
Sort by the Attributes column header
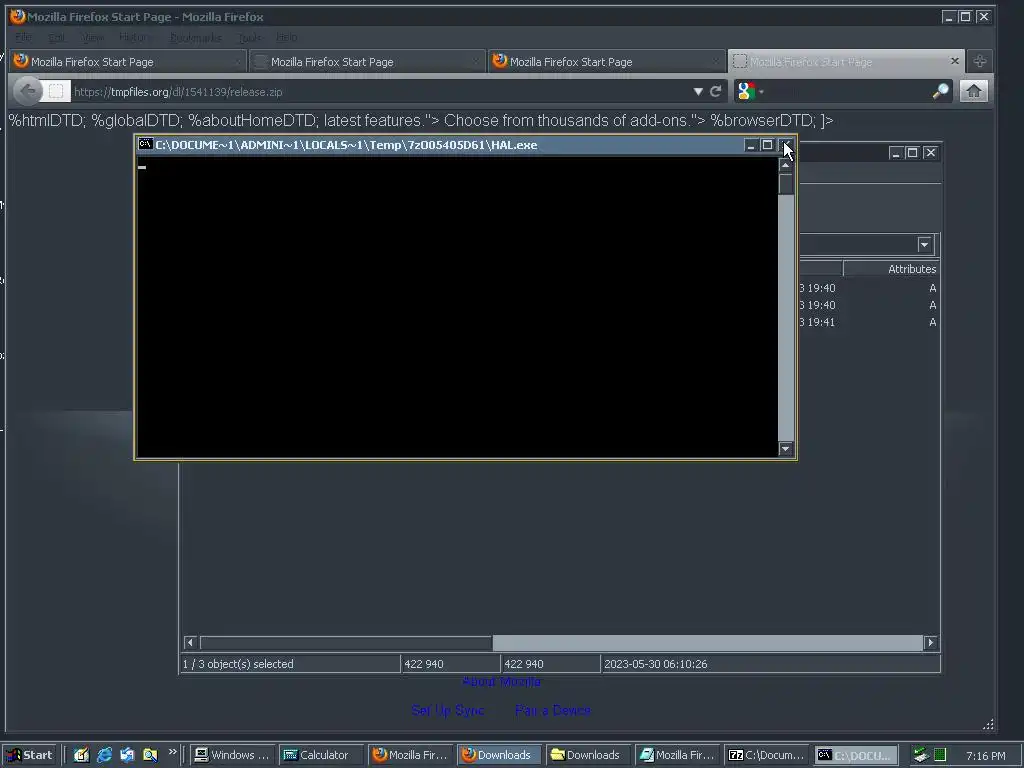891,269
